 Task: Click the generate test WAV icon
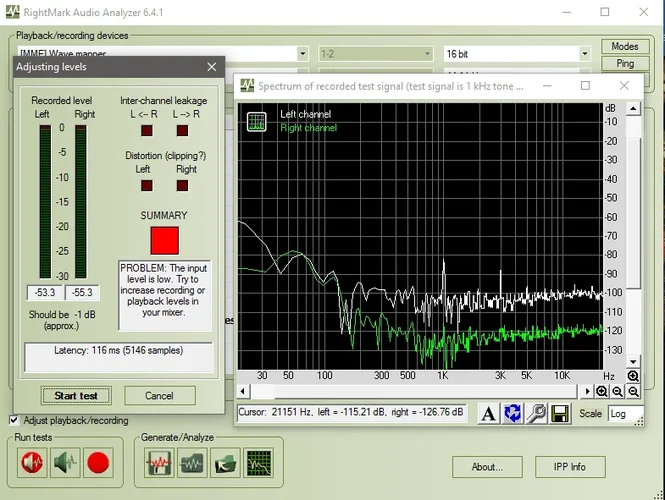pos(160,463)
